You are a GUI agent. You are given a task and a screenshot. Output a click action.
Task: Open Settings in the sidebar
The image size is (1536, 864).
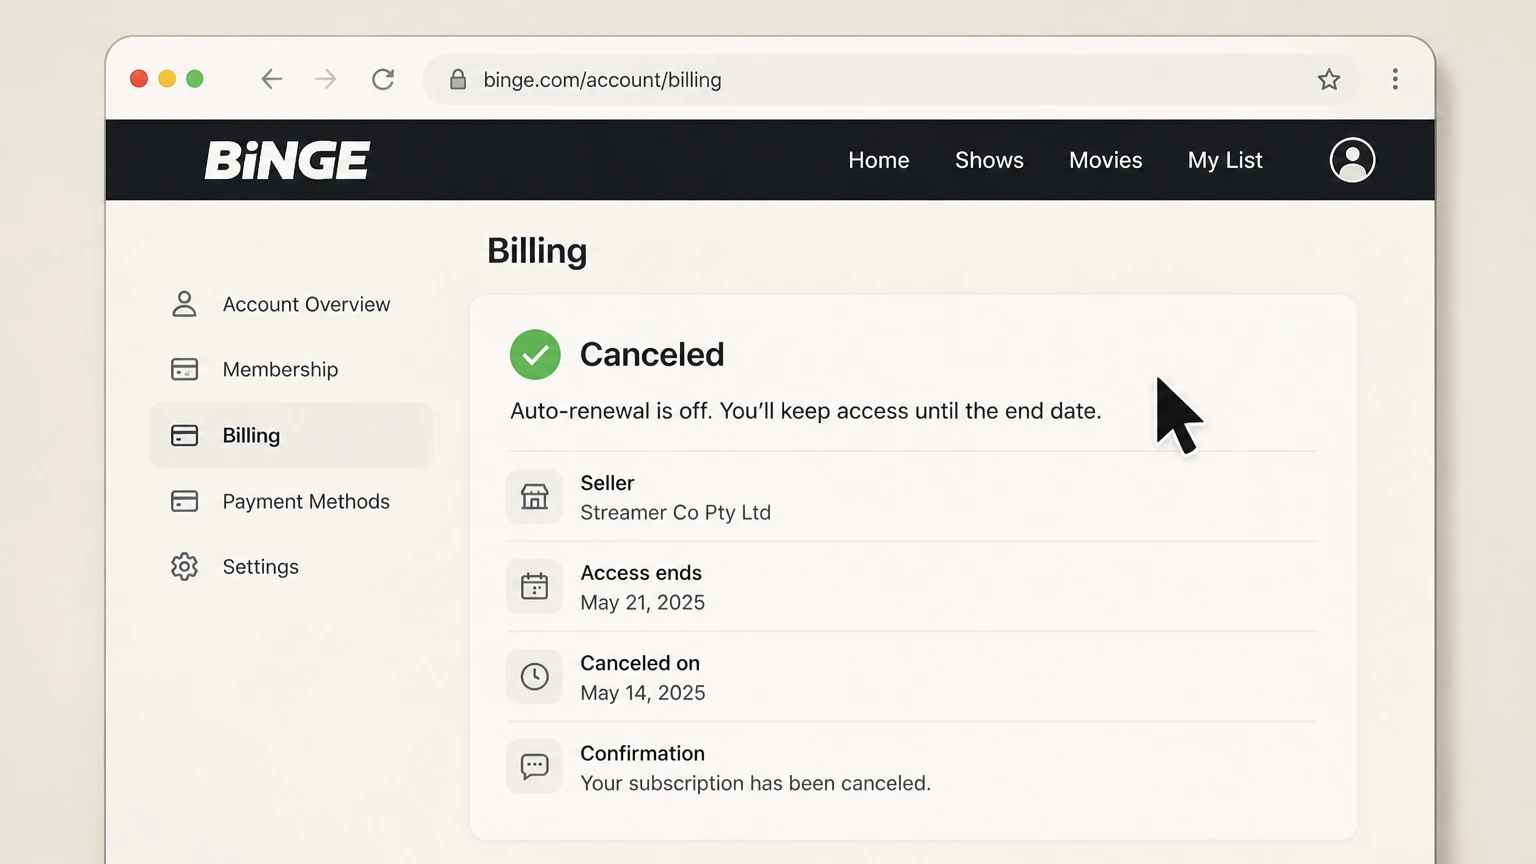[291, 567]
